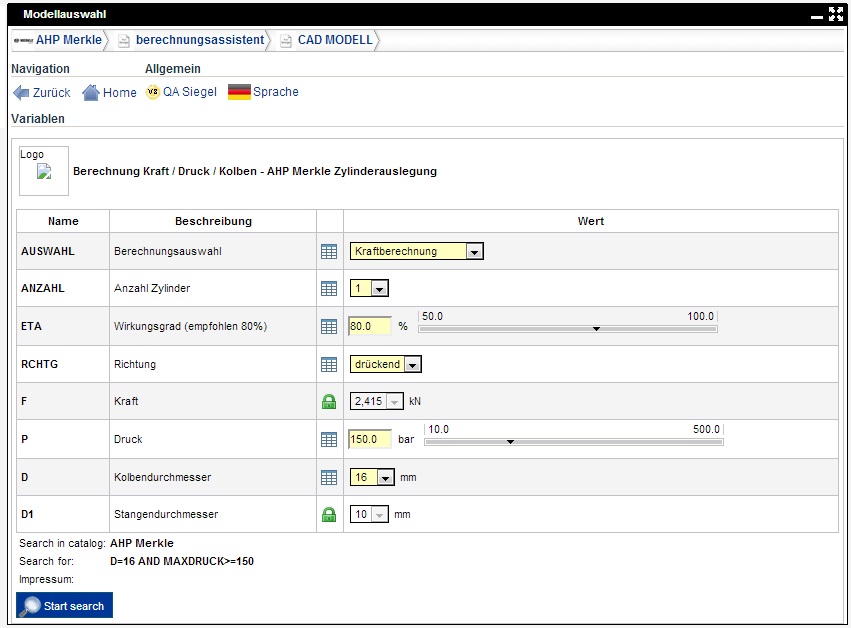Click the table icon in RCHTG row
The width and height of the screenshot is (851, 628).
pyautogui.click(x=329, y=364)
